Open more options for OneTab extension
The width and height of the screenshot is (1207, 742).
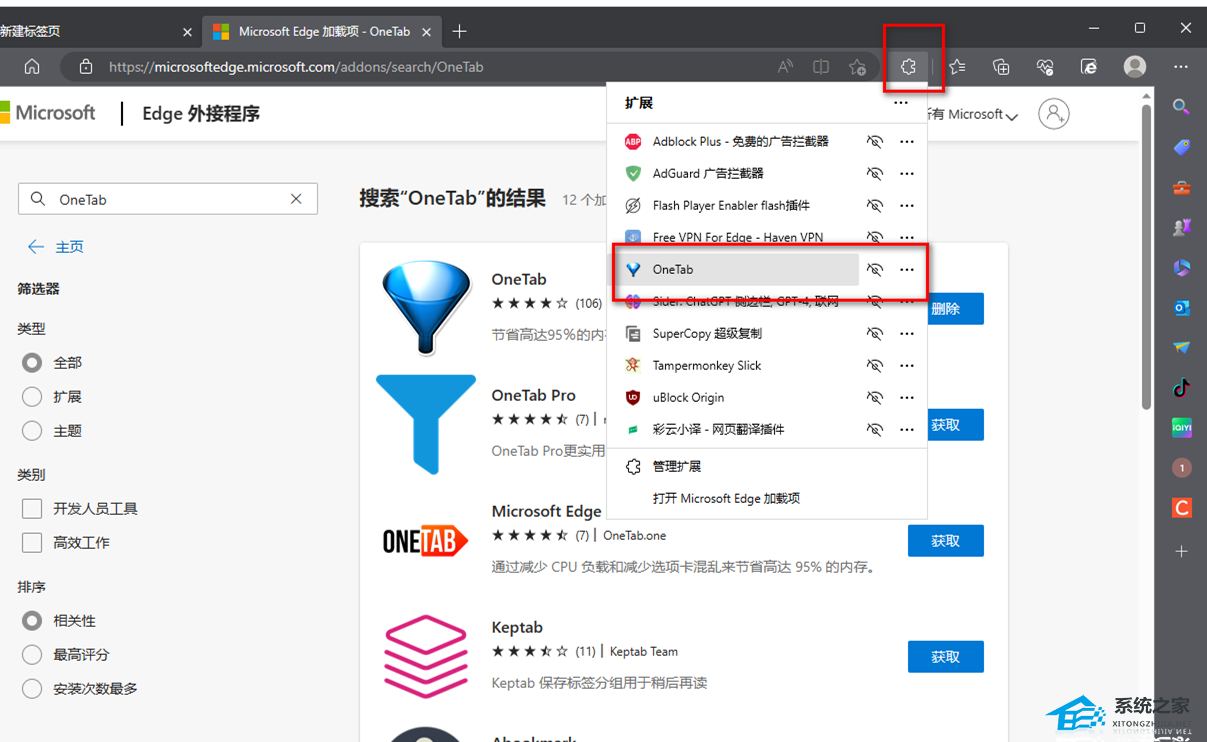[x=907, y=269]
